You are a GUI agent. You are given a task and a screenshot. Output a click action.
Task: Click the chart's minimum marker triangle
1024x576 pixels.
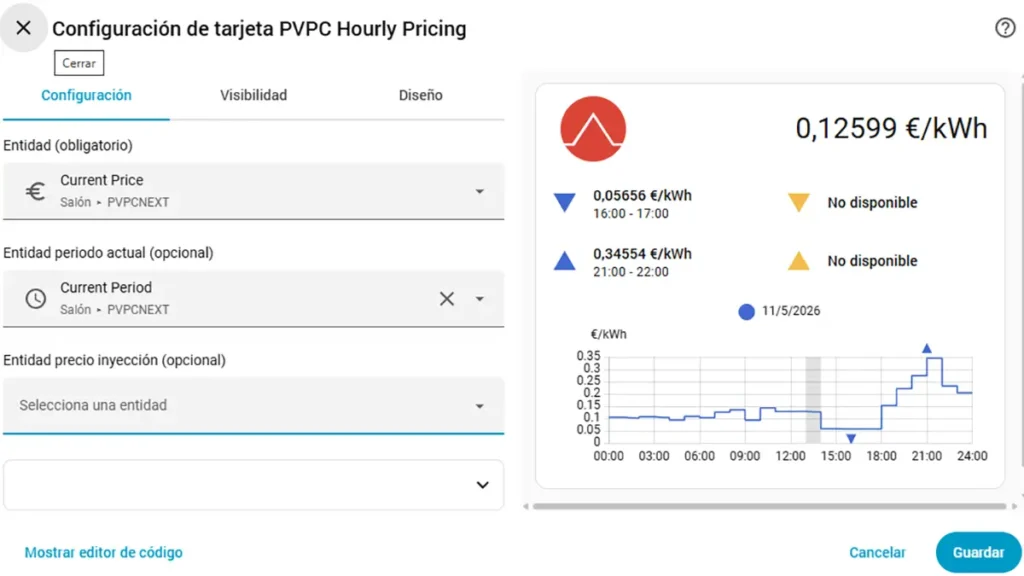click(x=850, y=438)
